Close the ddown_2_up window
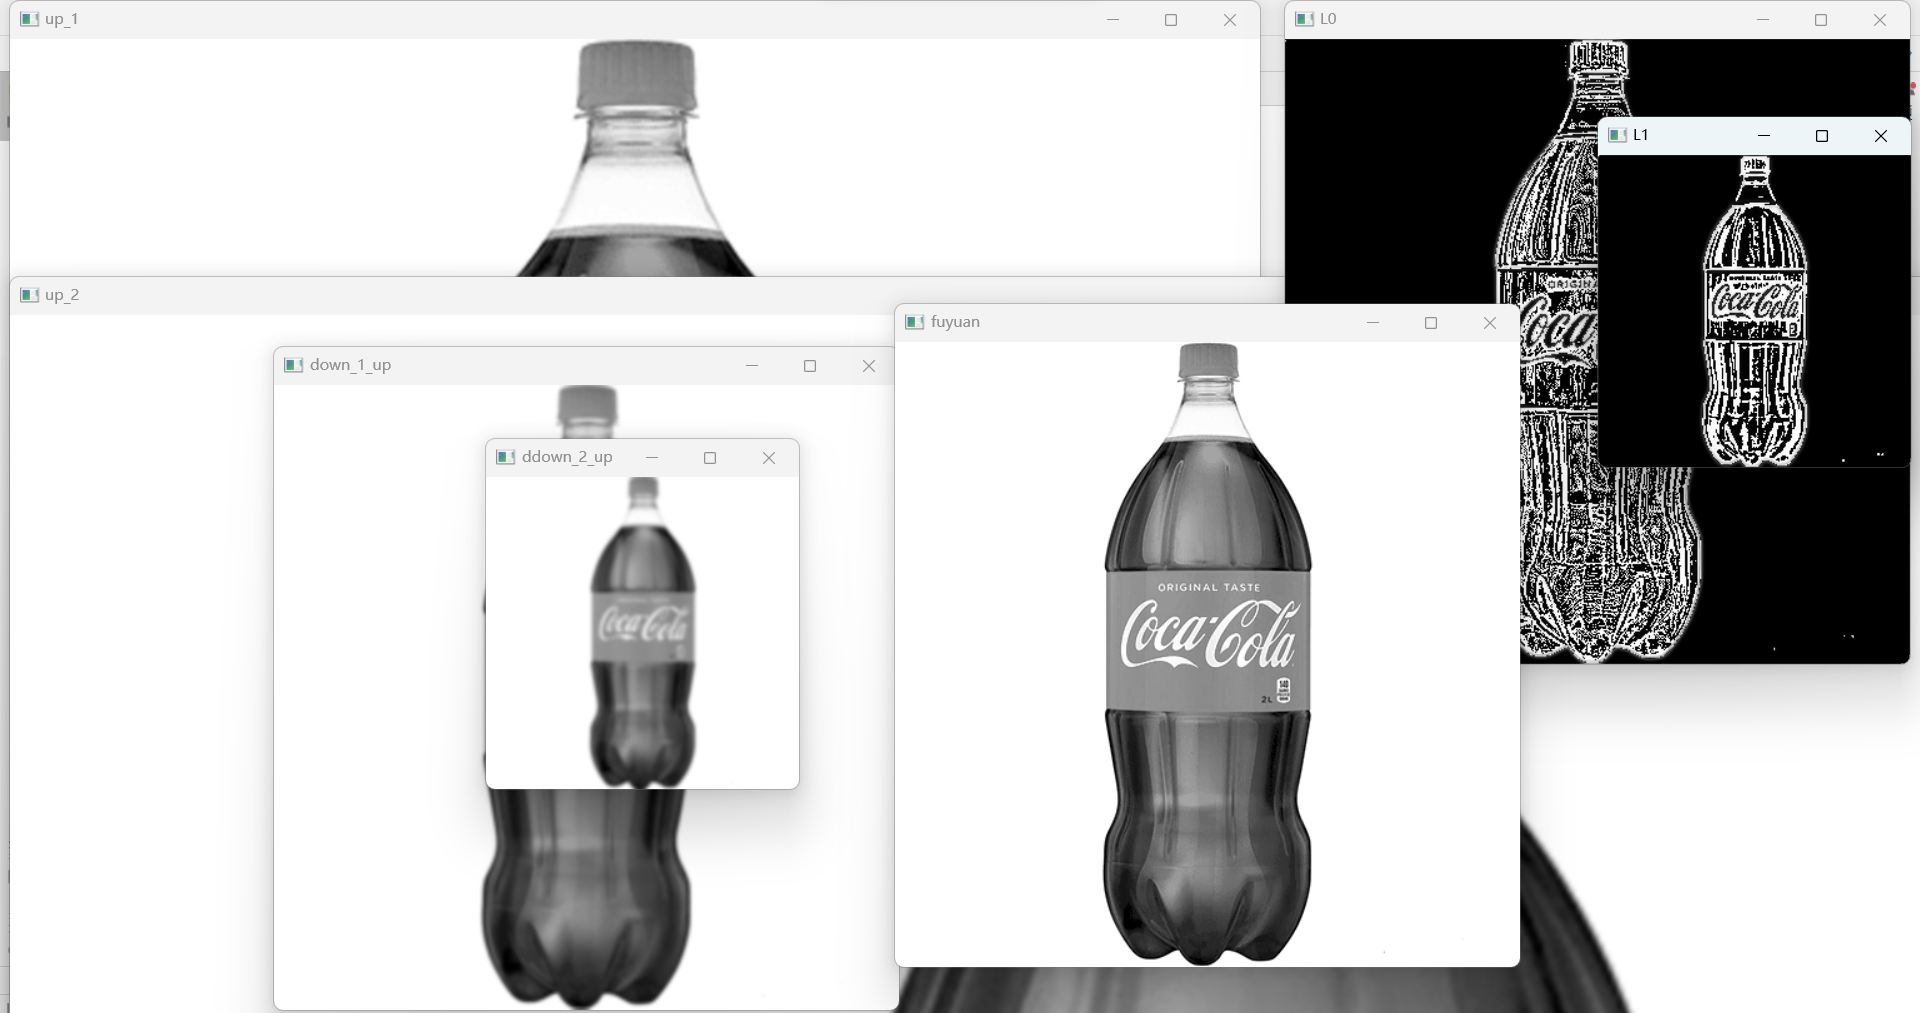1920x1013 pixels. 769,458
